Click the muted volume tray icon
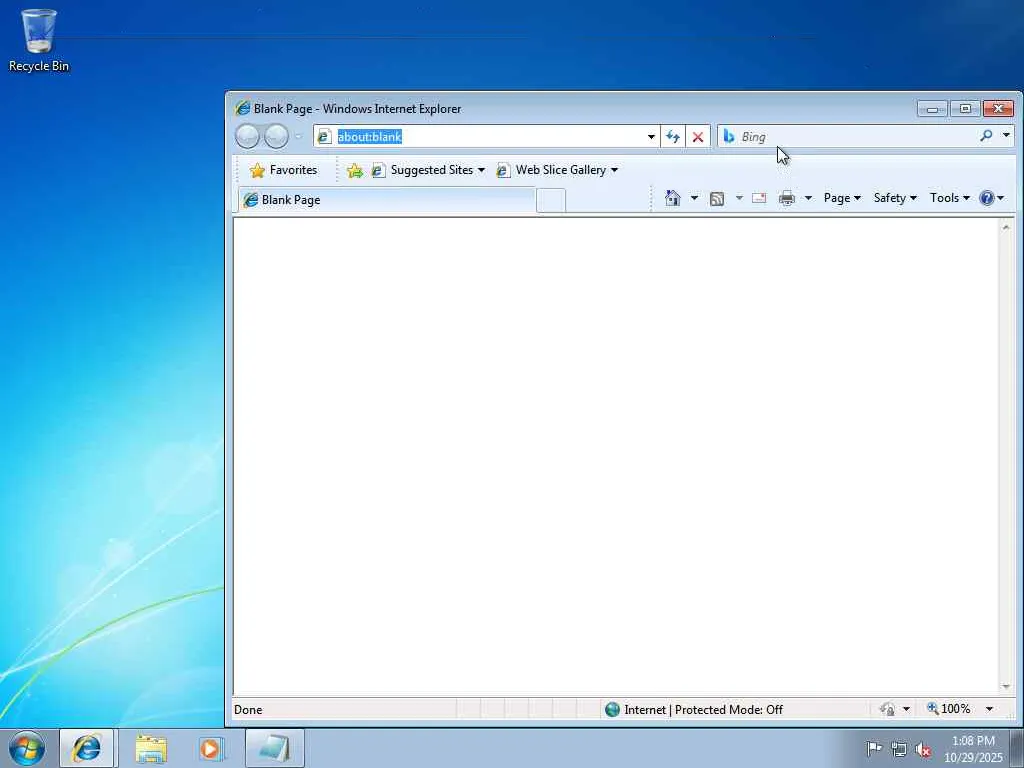The image size is (1024, 768). tap(923, 749)
